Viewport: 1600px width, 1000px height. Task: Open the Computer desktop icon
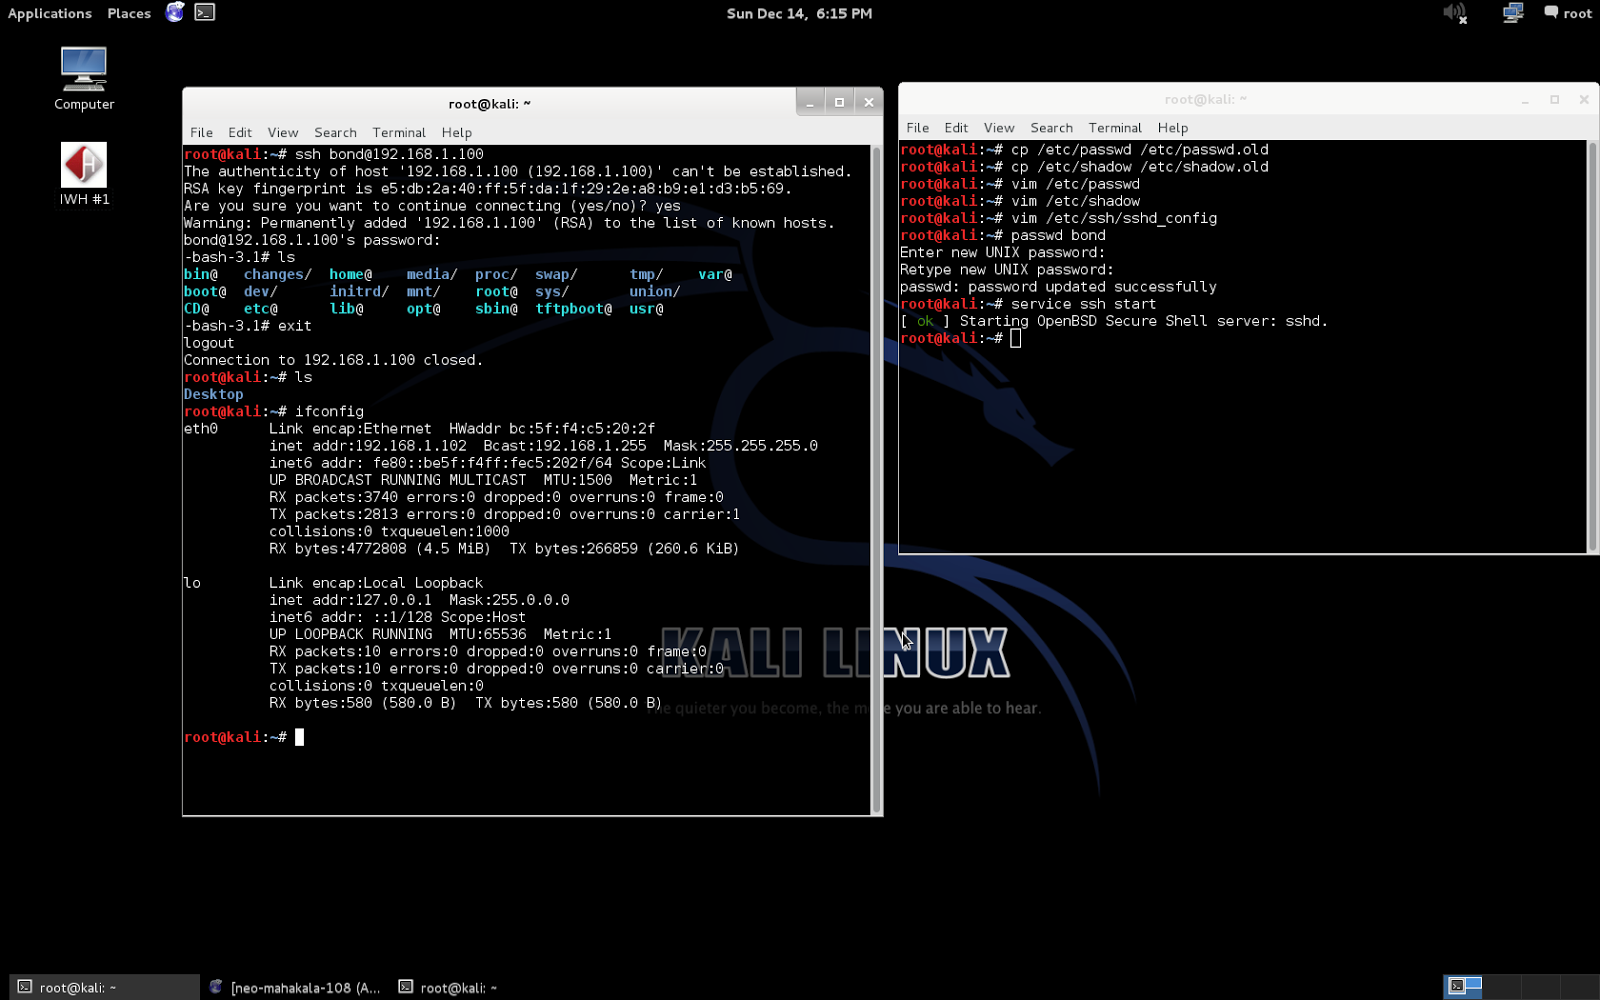point(84,79)
